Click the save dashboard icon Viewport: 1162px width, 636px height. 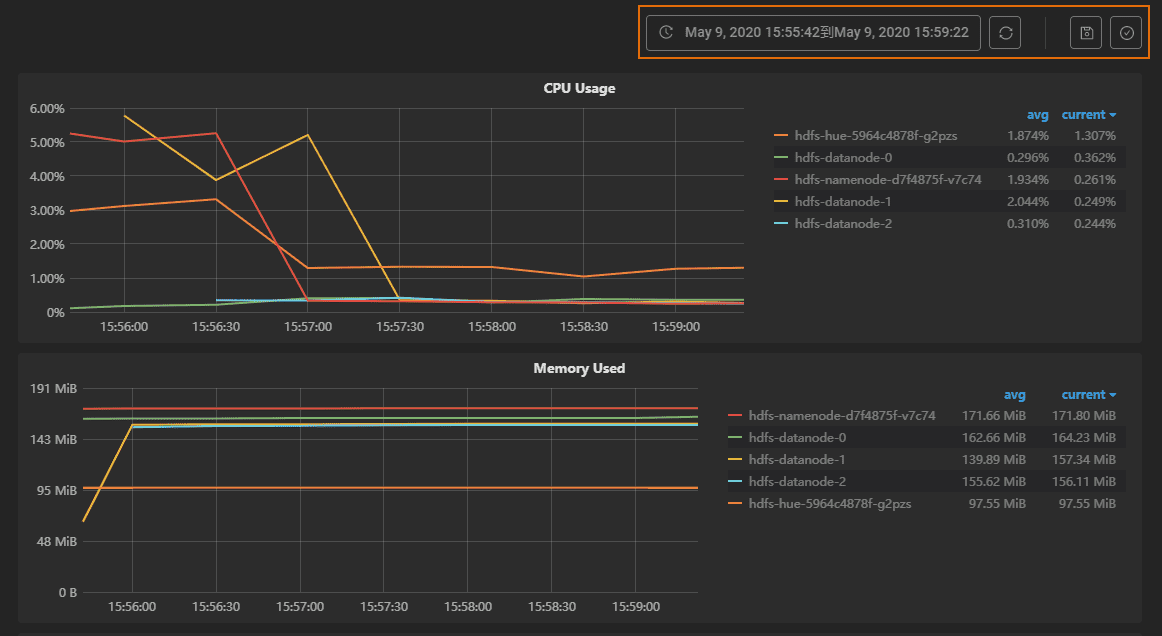(1086, 32)
